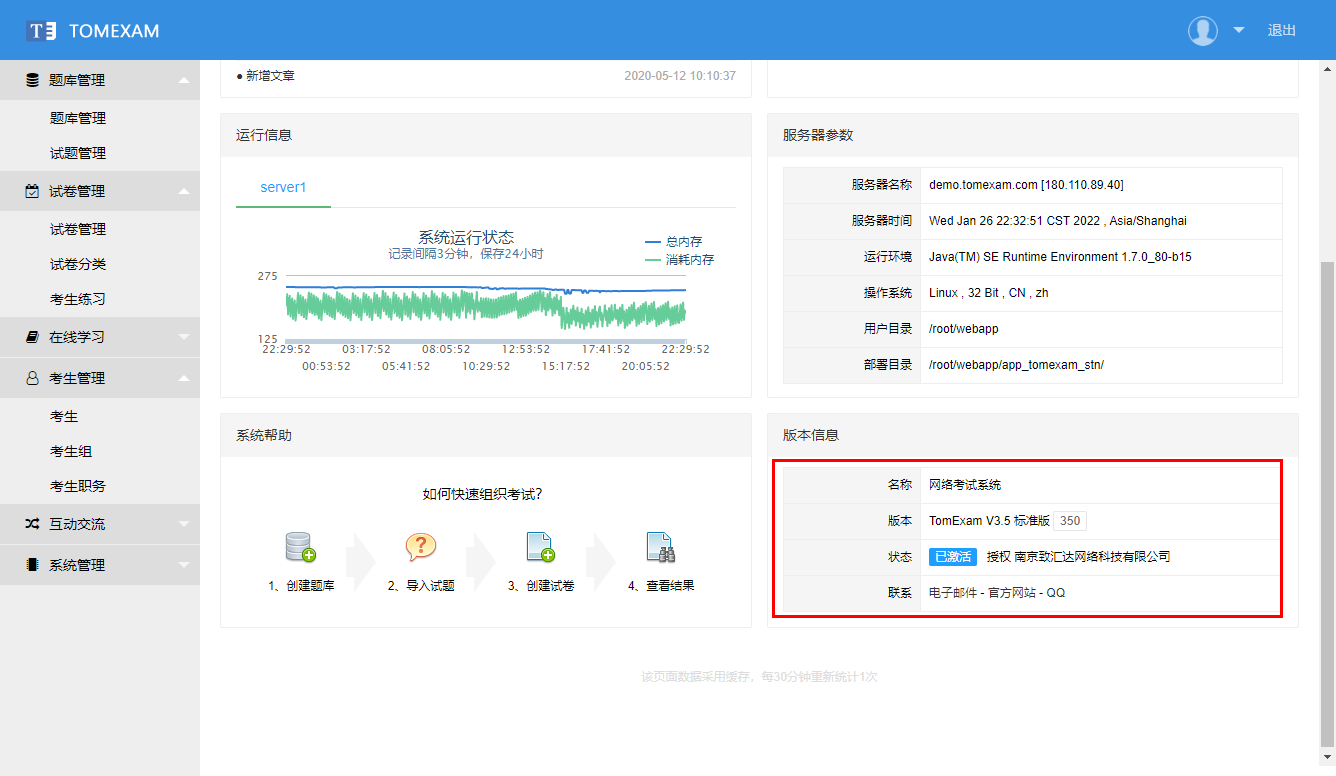Screen dimensions: 1336x776
Task: Click the create question bank database icon
Action: [x=300, y=547]
